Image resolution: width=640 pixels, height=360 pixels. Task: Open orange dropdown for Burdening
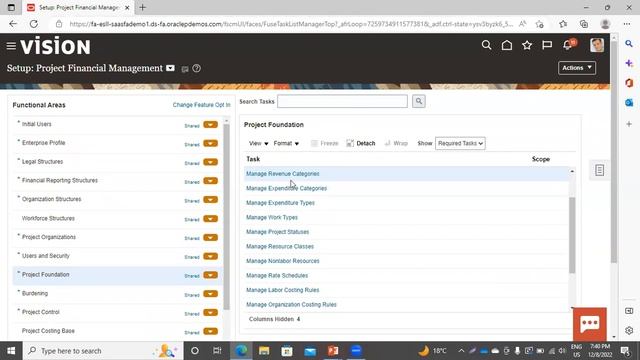[x=211, y=293]
